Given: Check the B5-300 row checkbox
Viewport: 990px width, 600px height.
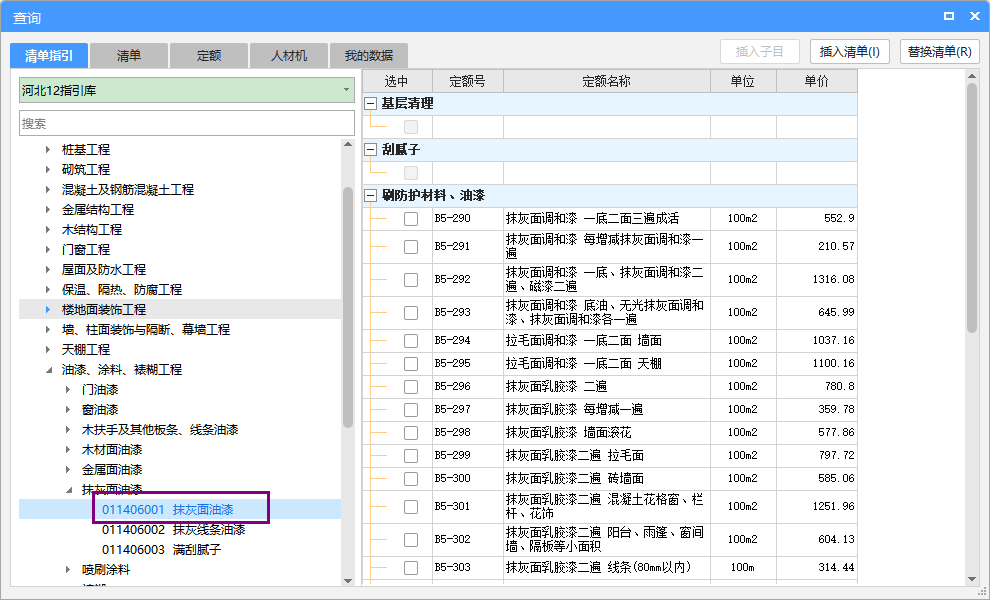Looking at the screenshot, I should click(411, 479).
